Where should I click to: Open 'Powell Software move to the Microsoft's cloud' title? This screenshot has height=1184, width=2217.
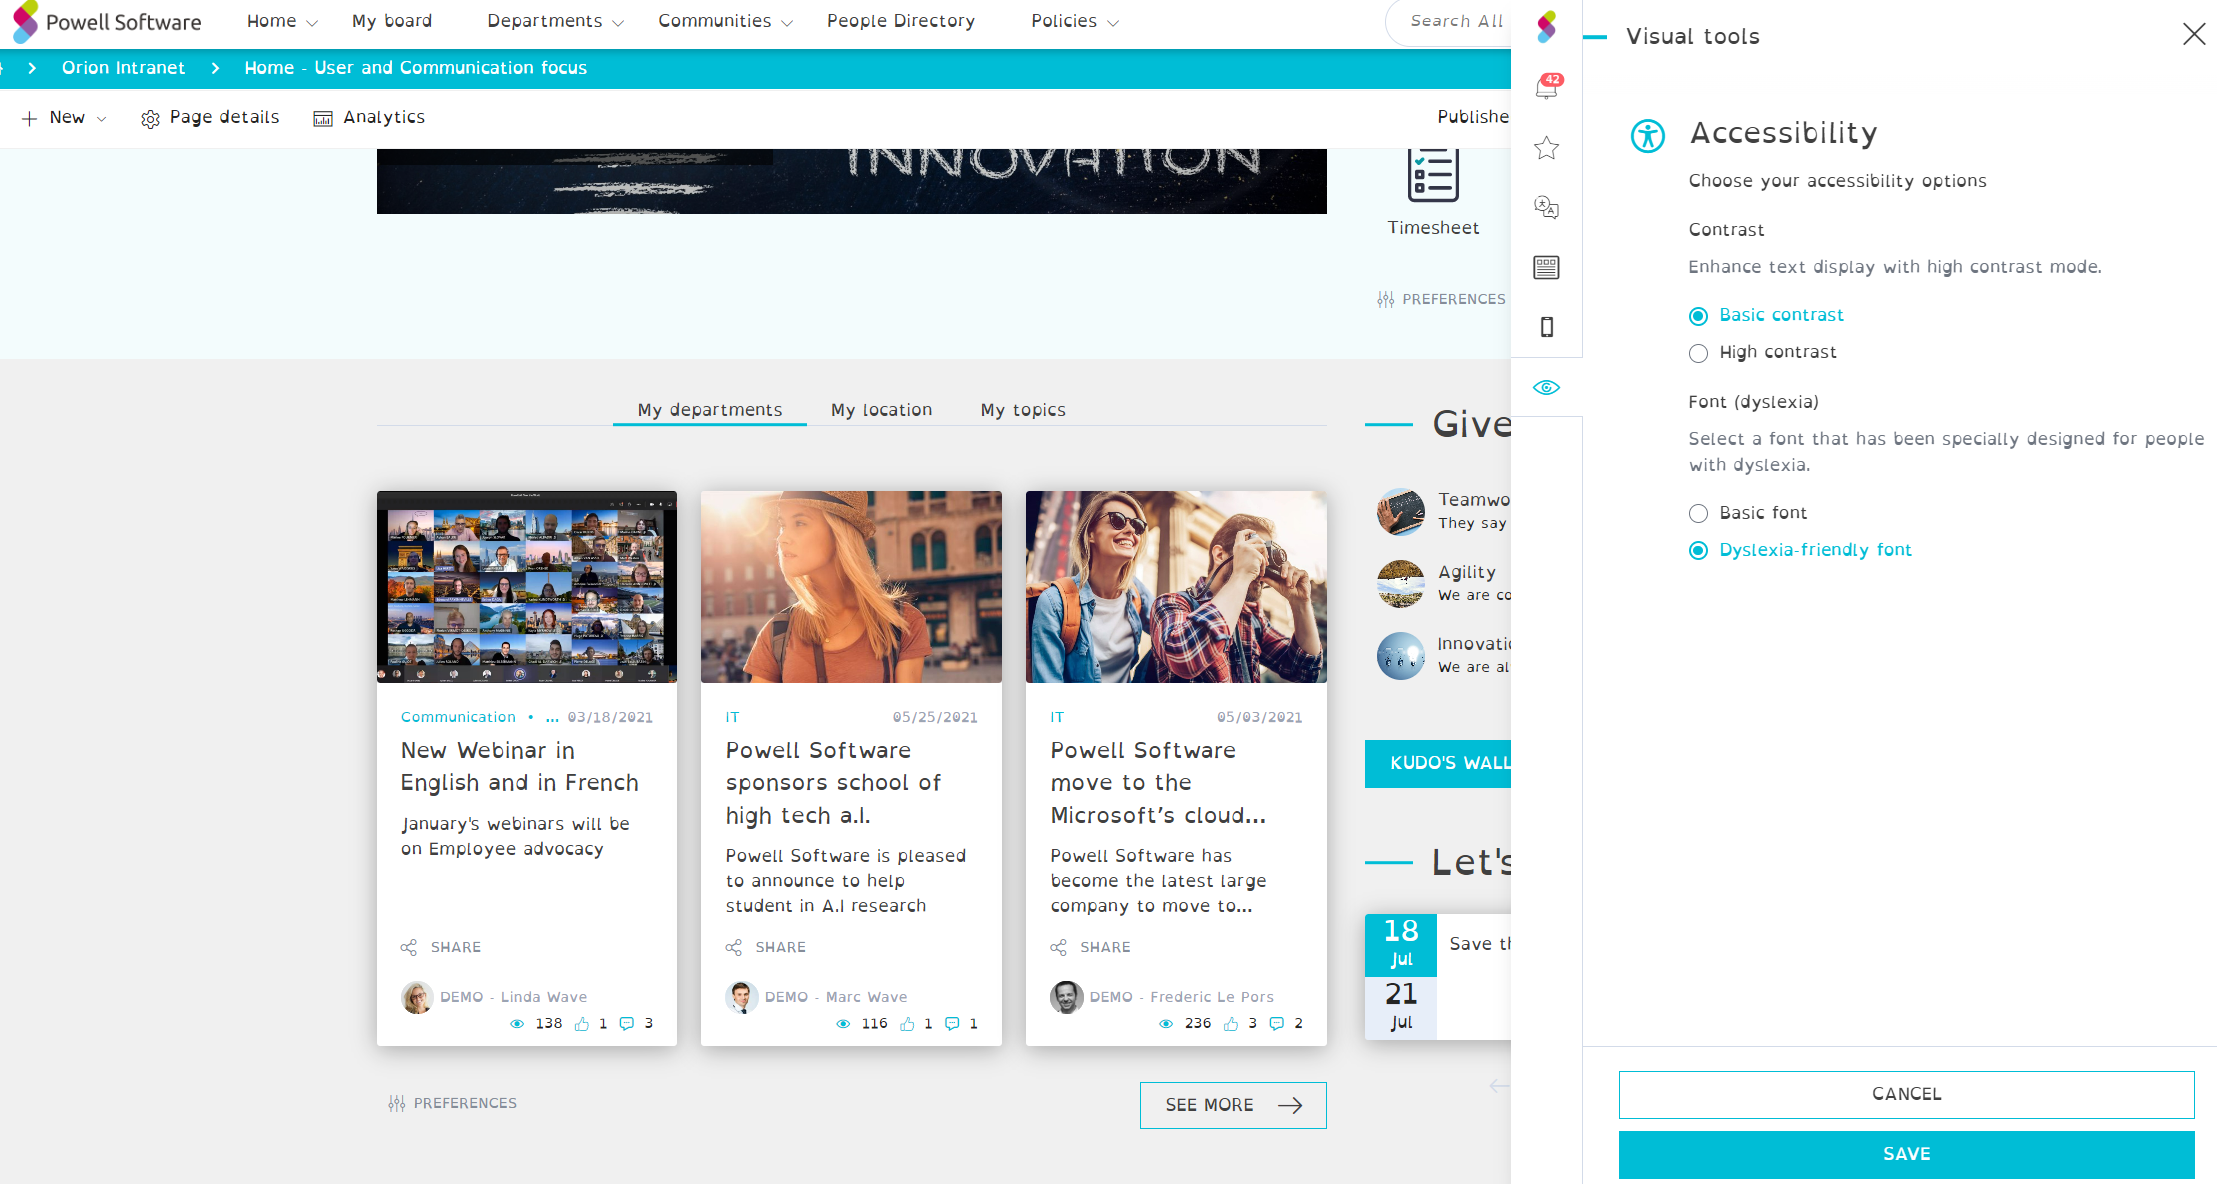click(1158, 783)
